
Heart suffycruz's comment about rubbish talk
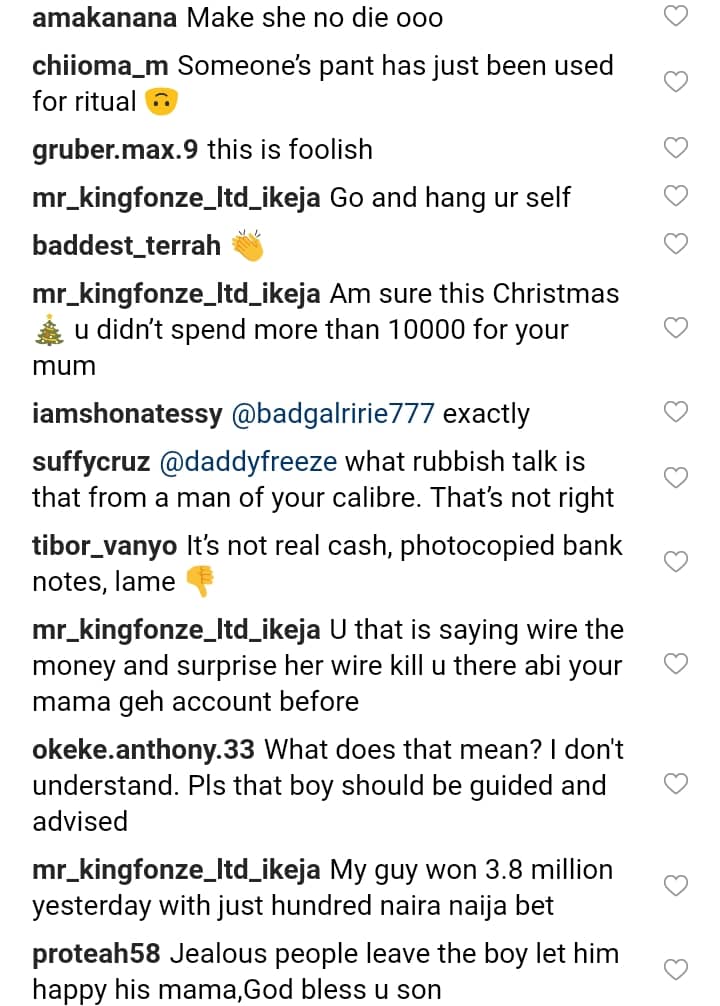pos(677,478)
